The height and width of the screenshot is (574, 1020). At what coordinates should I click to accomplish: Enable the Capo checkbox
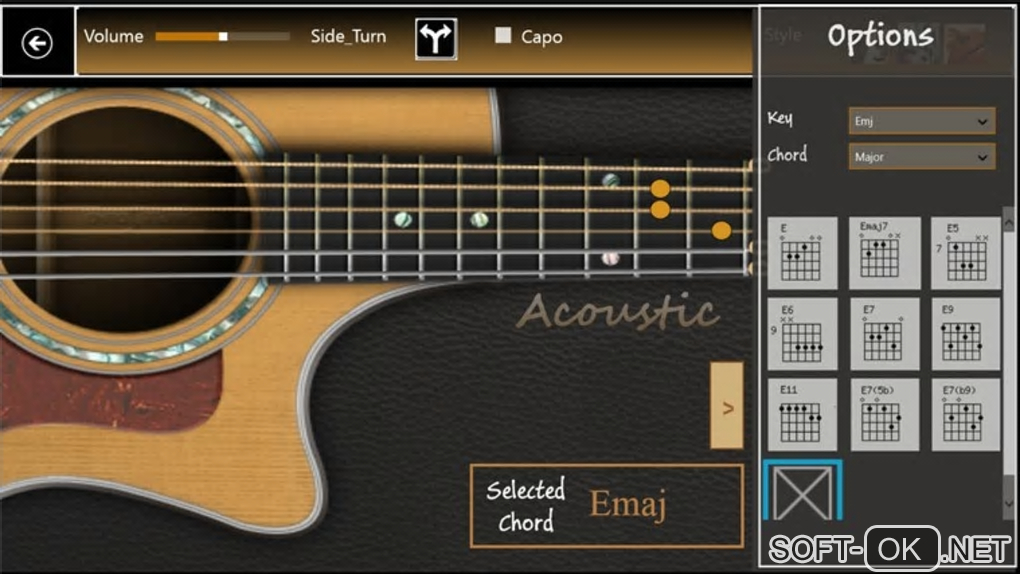(x=503, y=35)
